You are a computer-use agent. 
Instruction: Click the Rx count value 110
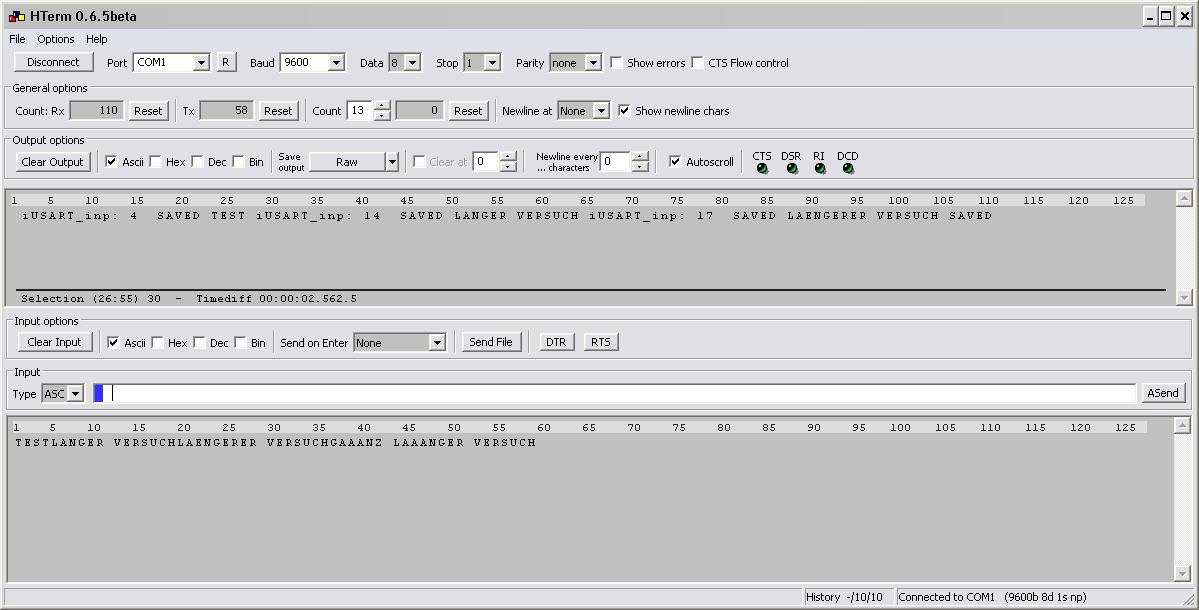point(96,111)
